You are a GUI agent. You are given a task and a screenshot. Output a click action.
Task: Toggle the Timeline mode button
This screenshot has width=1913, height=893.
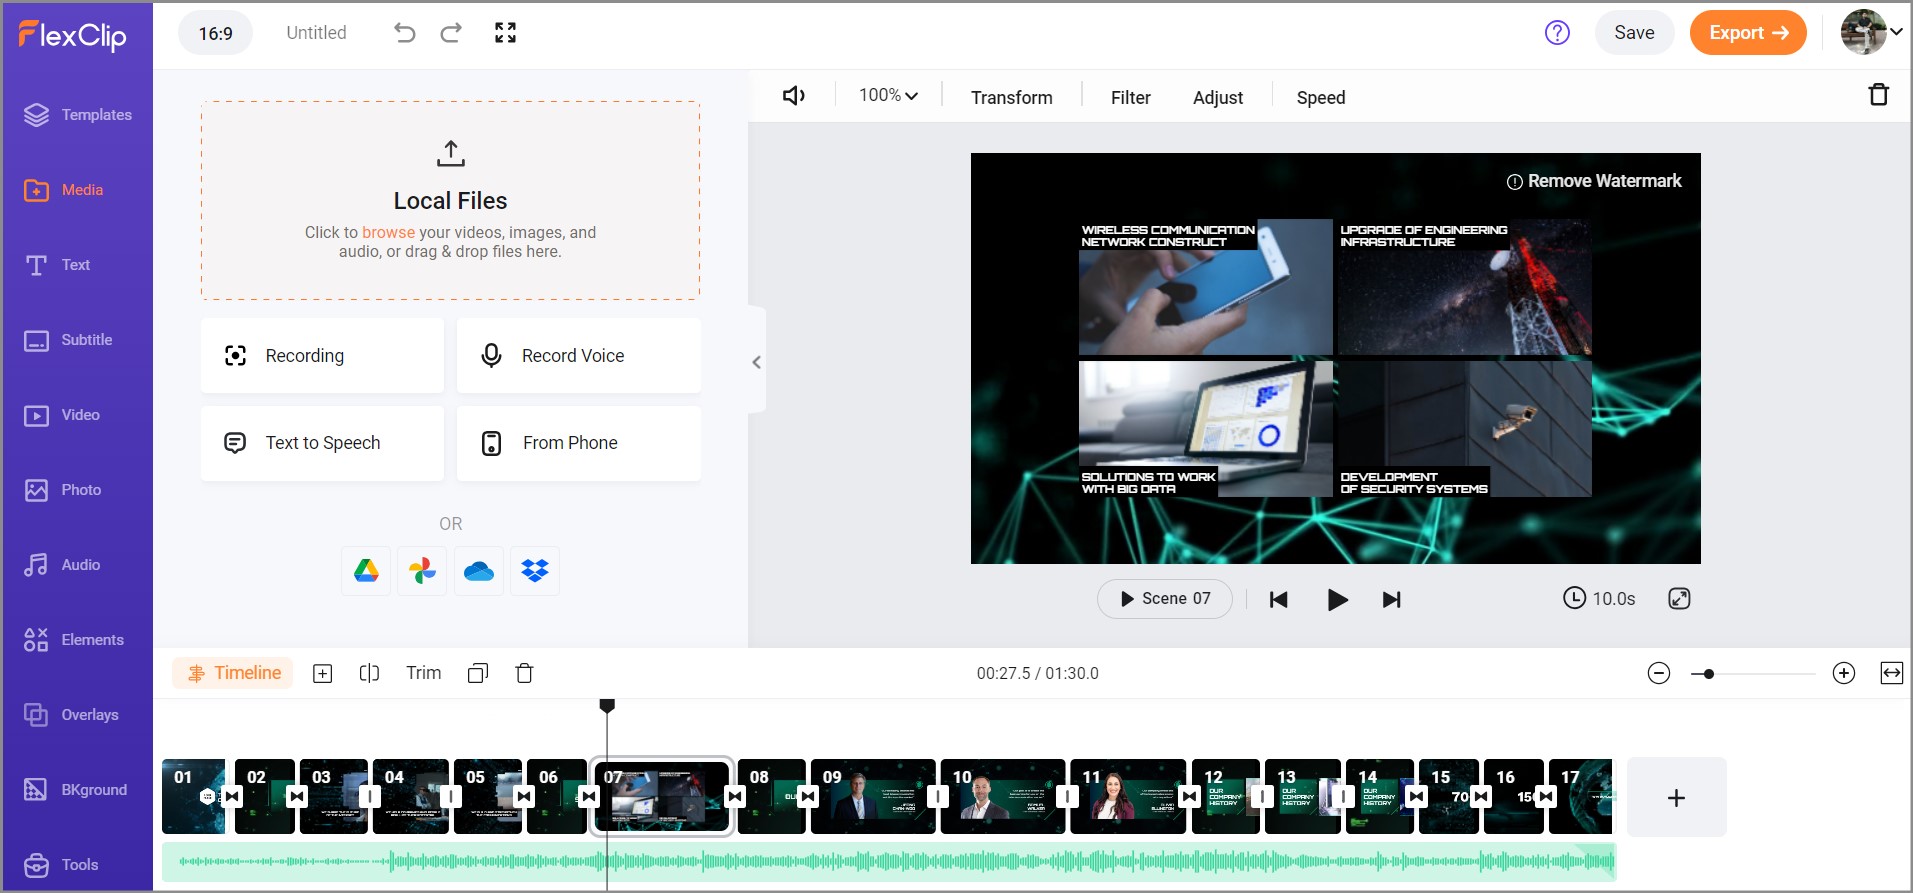pos(234,673)
